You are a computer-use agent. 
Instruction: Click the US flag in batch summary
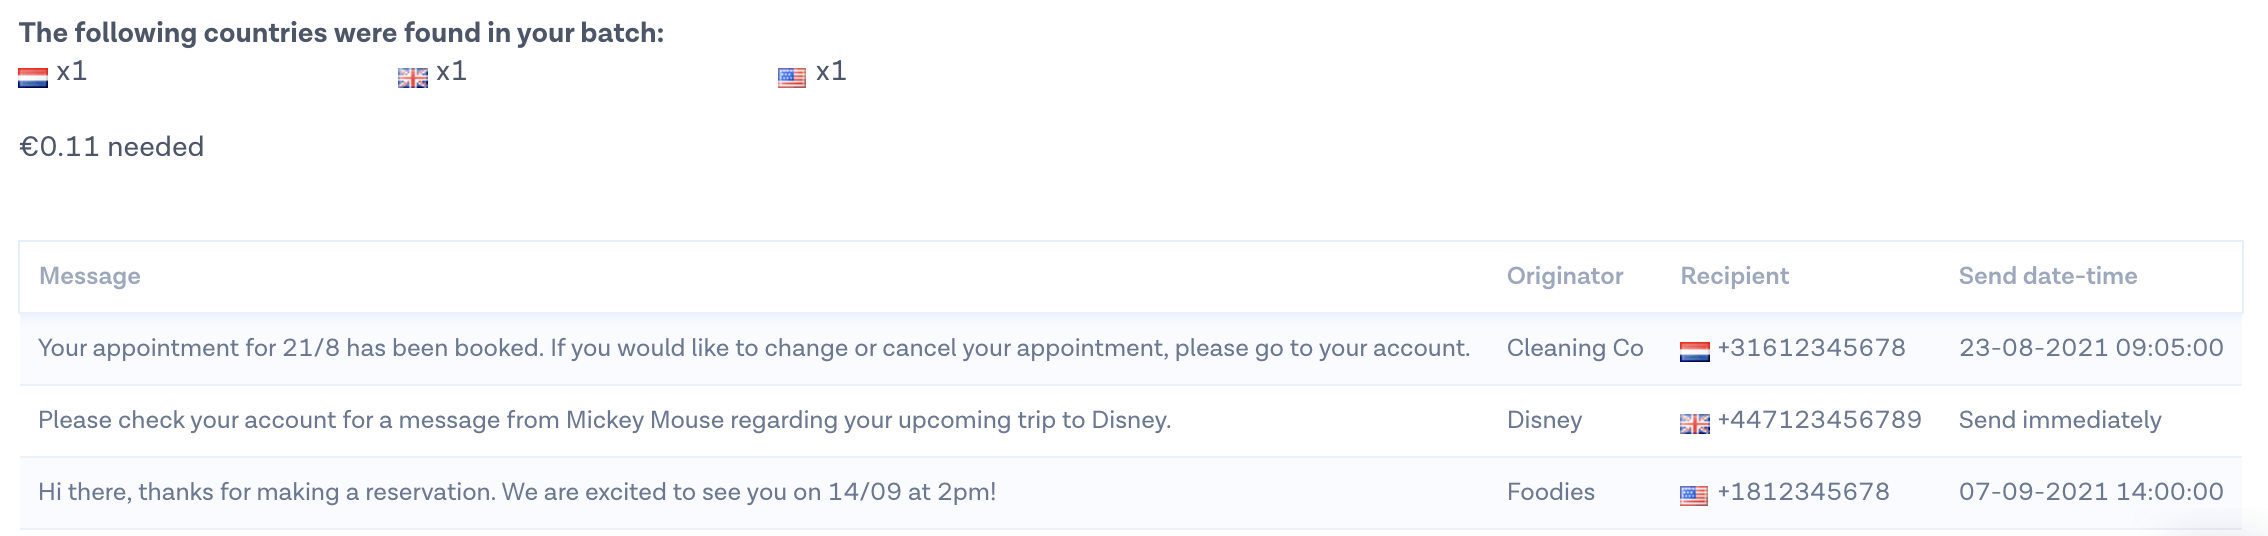(x=792, y=77)
